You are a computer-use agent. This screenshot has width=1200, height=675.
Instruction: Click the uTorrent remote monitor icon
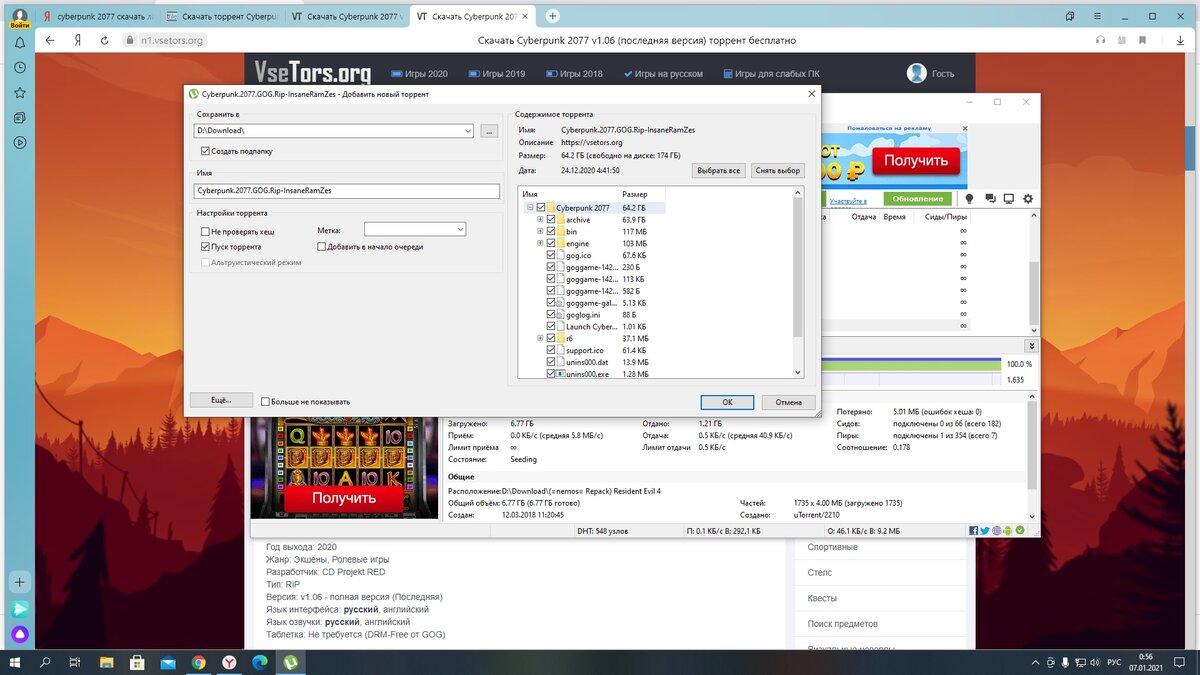(x=1009, y=199)
